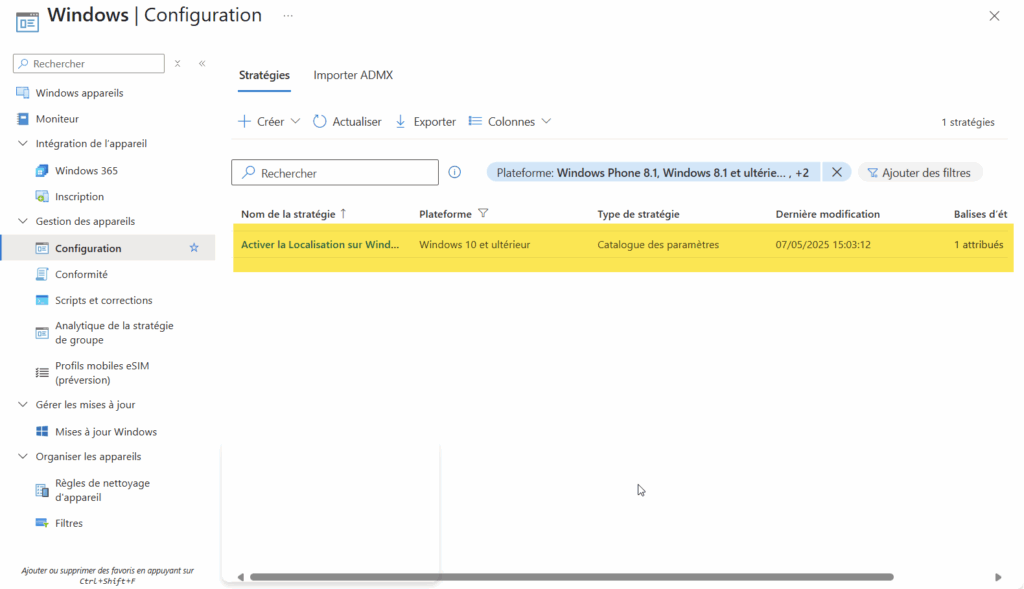The height and width of the screenshot is (589, 1024).
Task: Click the Plateforme filter pill
Action: tap(653, 172)
